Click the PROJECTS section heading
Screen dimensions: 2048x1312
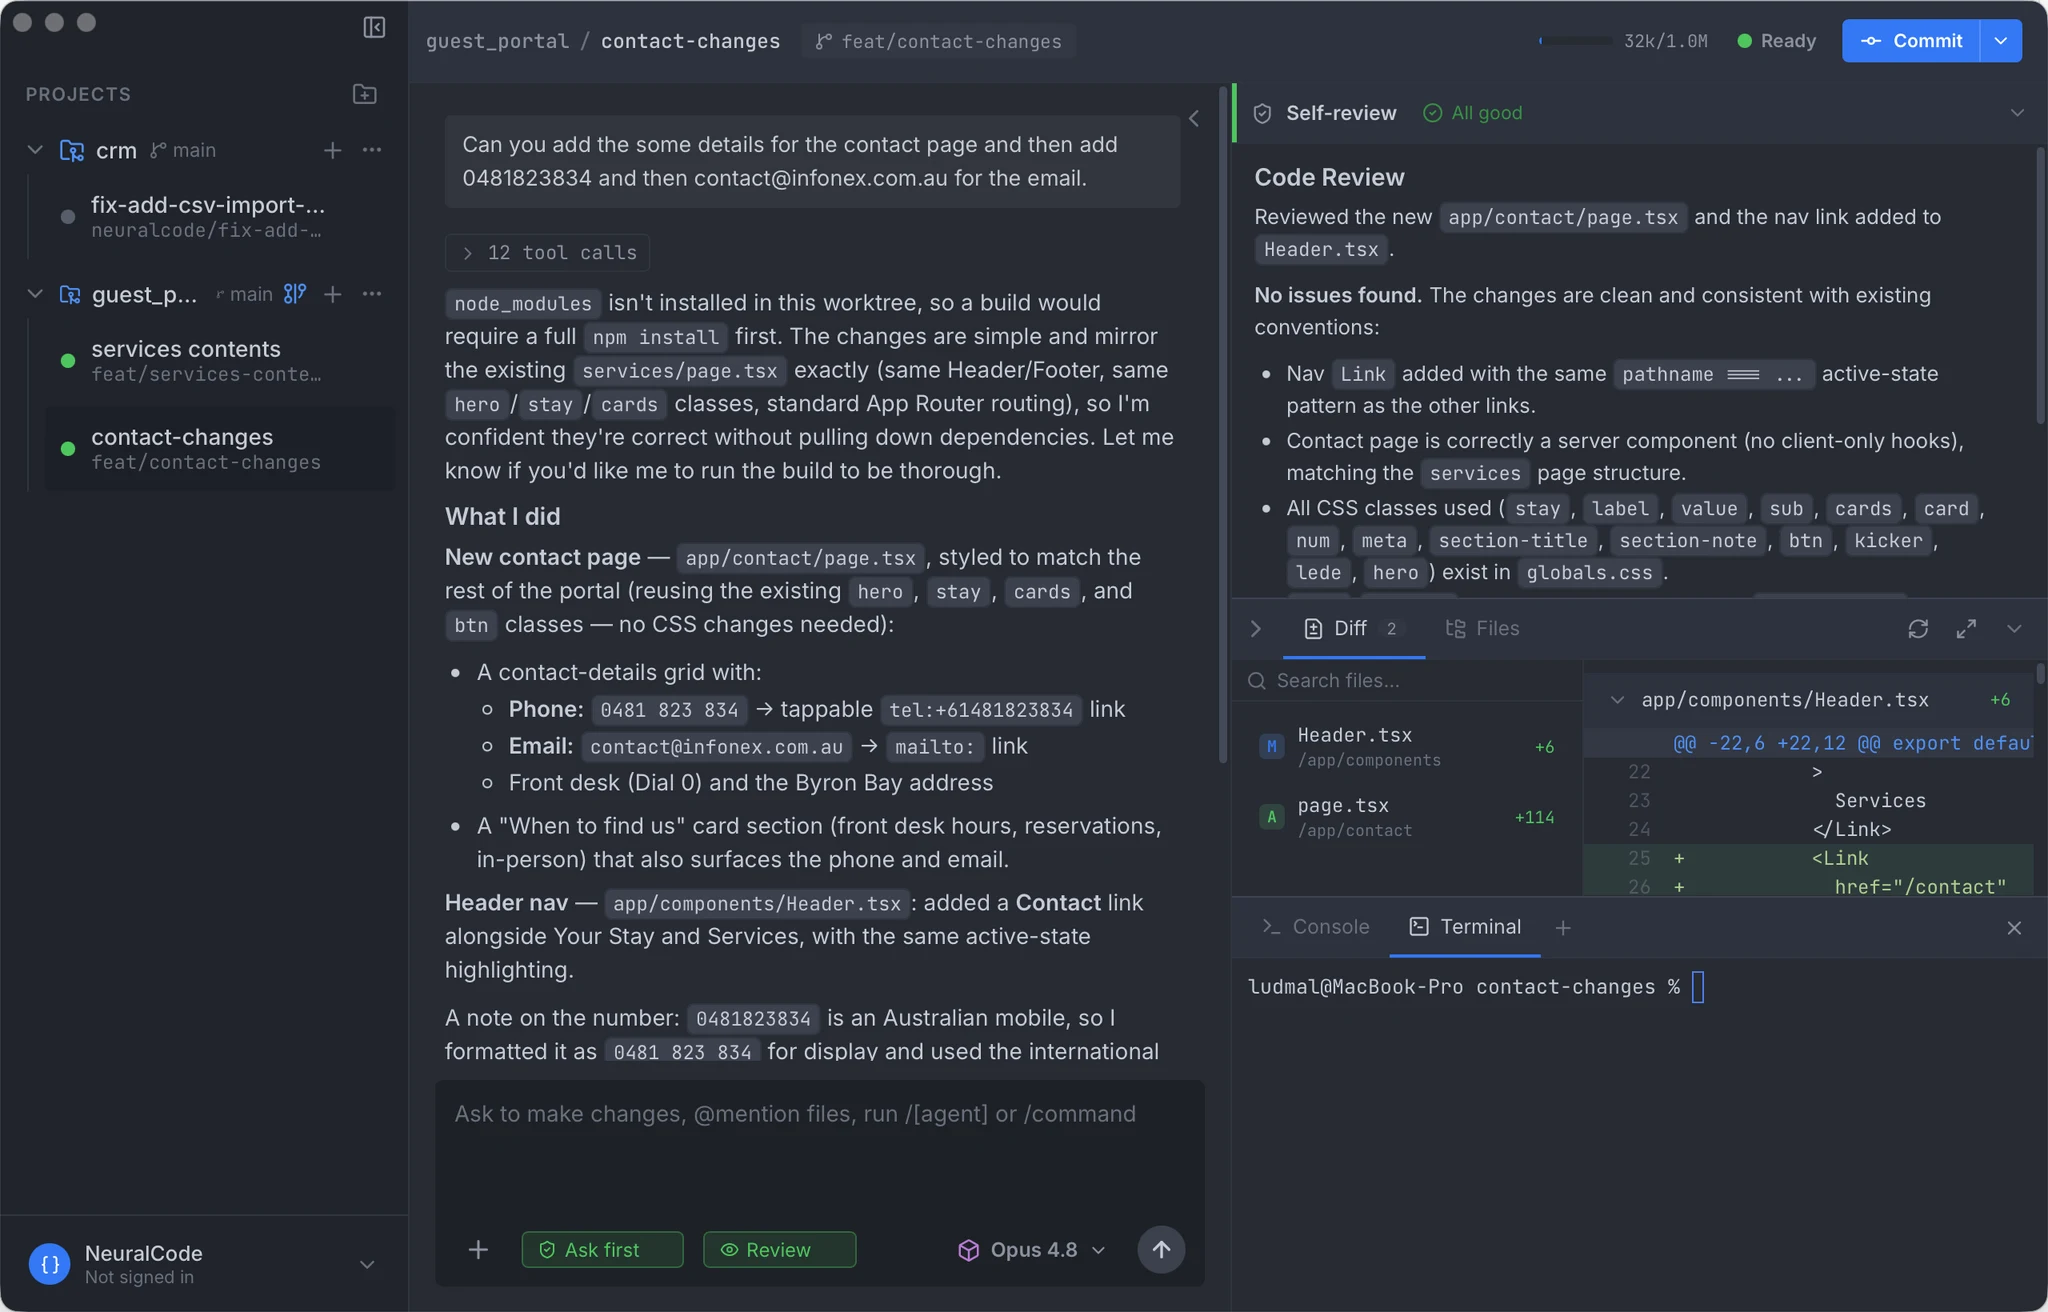78,94
